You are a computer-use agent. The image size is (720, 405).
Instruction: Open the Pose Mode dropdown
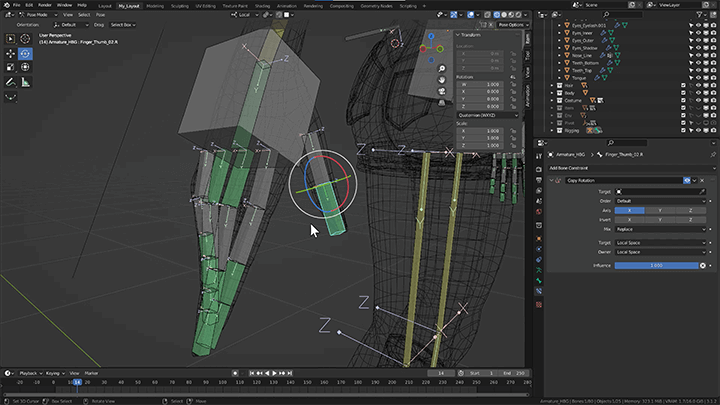click(x=39, y=15)
